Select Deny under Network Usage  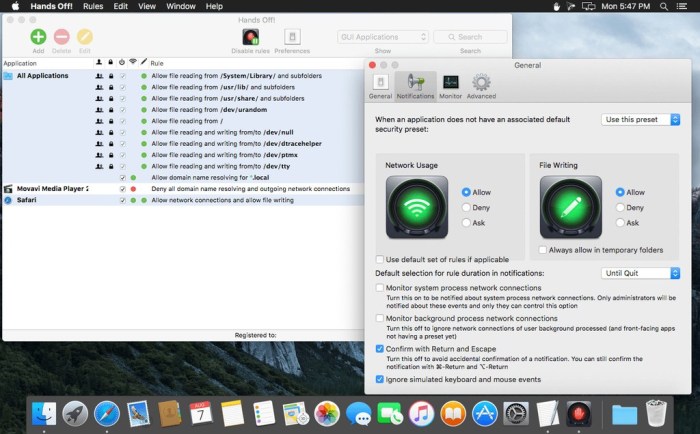tap(467, 207)
